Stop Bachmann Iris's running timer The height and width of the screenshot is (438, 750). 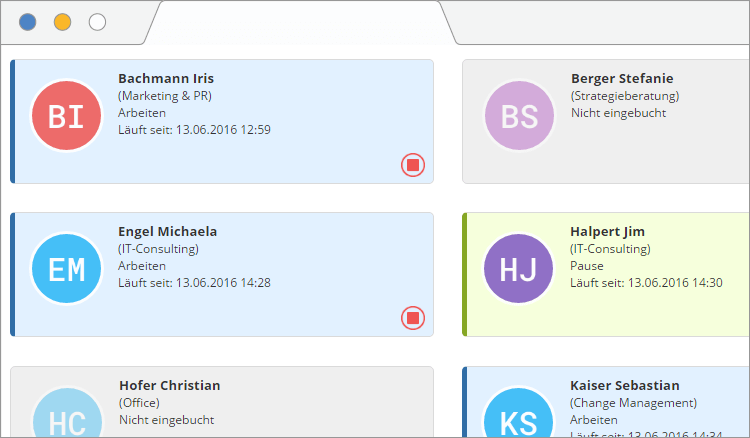coord(413,165)
